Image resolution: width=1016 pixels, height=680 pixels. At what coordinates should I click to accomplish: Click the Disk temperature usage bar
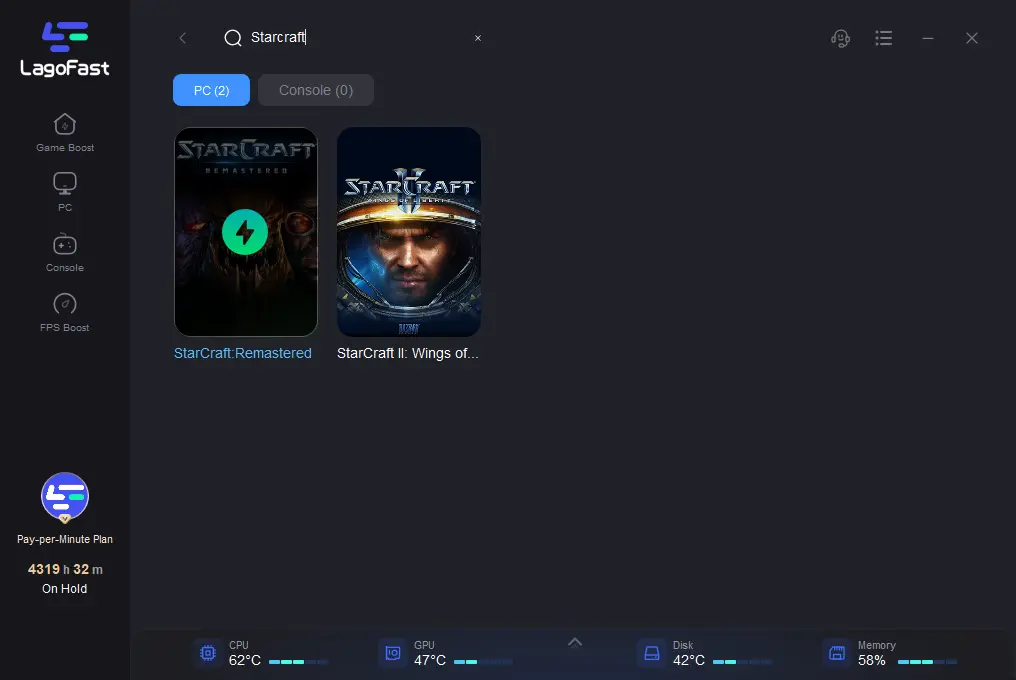[742, 662]
